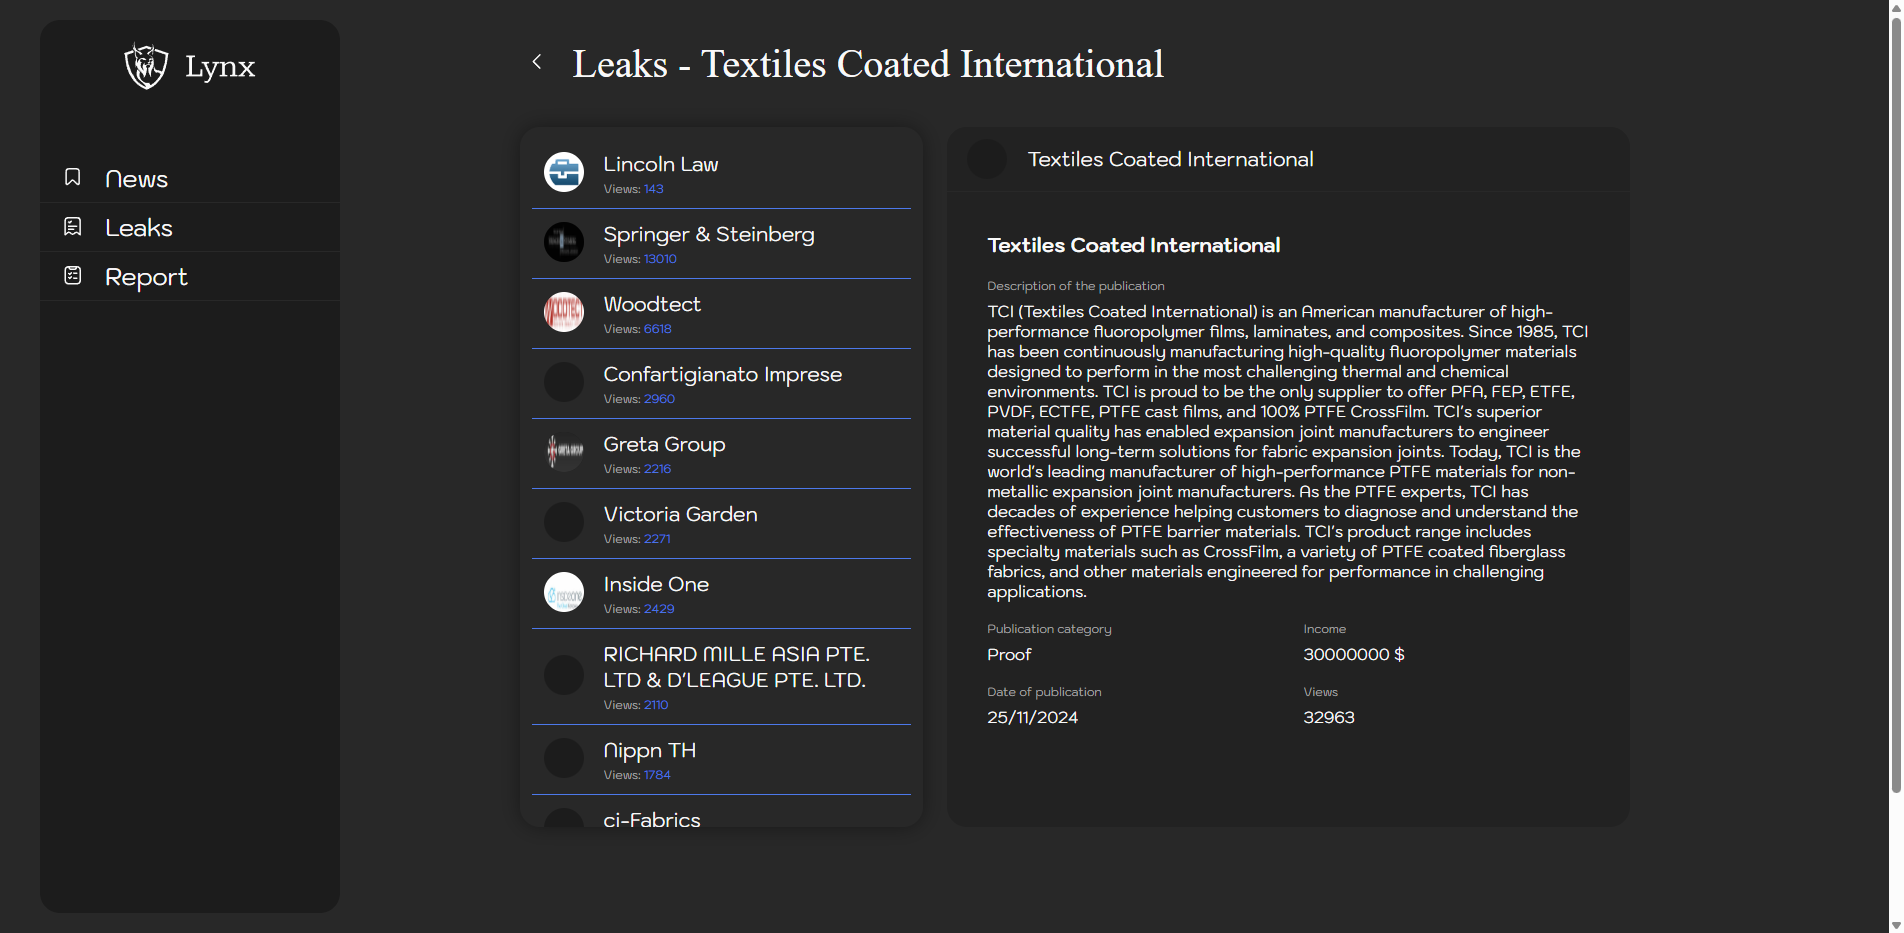The height and width of the screenshot is (933, 1904).
Task: Click the document icon beside Leaks
Action: (x=73, y=227)
